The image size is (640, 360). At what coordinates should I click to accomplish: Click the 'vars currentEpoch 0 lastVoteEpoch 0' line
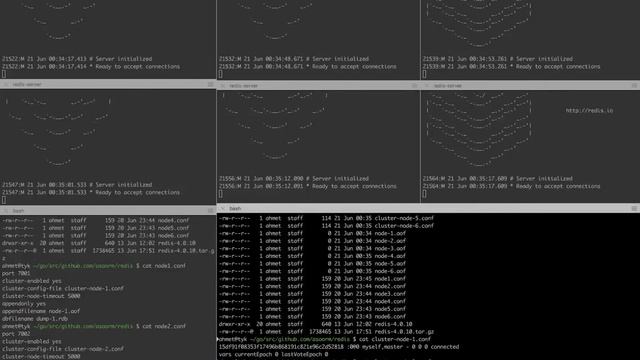click(x=273, y=354)
